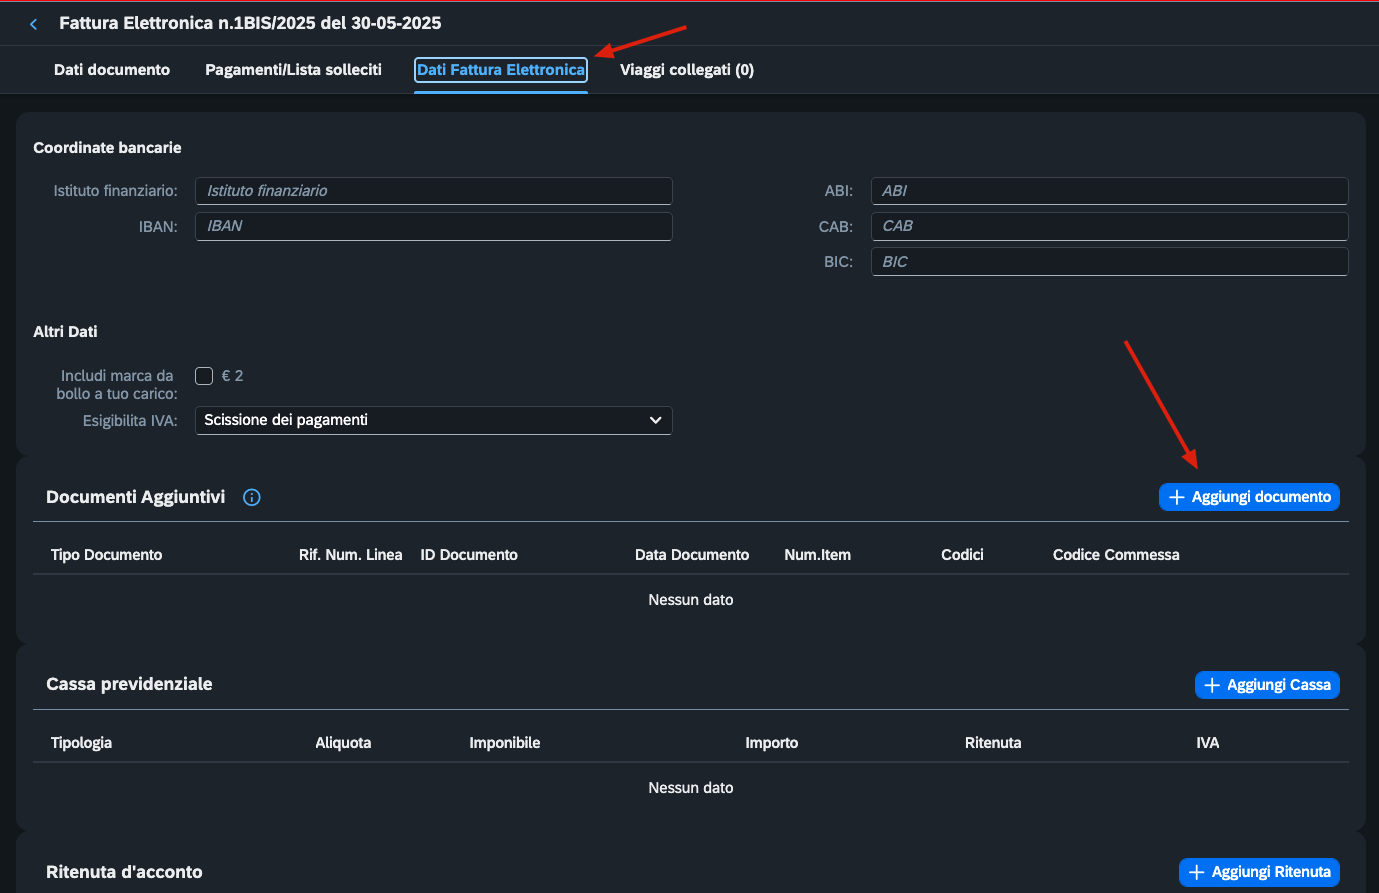Click the back arrow icon
The width and height of the screenshot is (1379, 893).
pos(34,24)
